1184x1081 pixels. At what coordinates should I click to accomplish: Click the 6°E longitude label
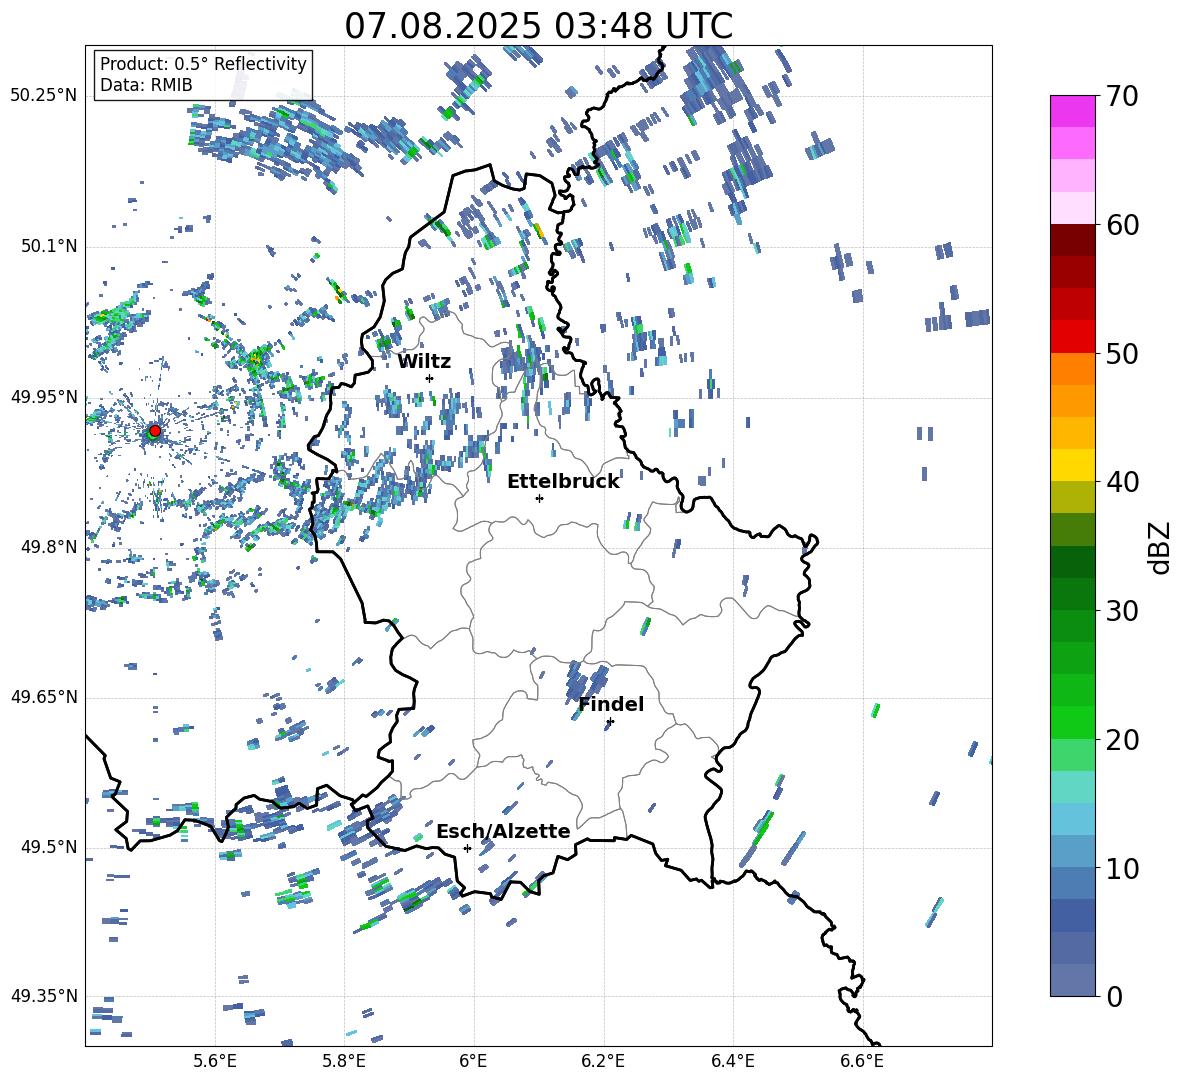(x=473, y=1061)
